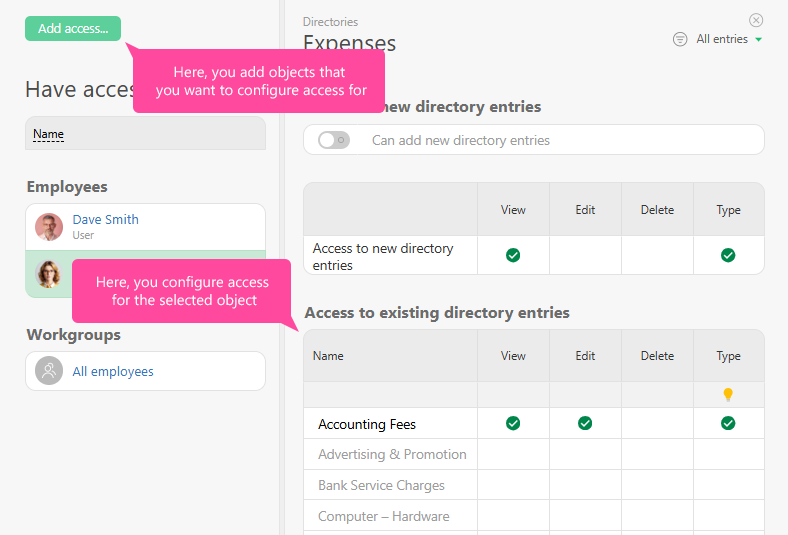Uncheck View permission for Accounting Fees
Viewport: 788px width, 535px height.
(513, 424)
